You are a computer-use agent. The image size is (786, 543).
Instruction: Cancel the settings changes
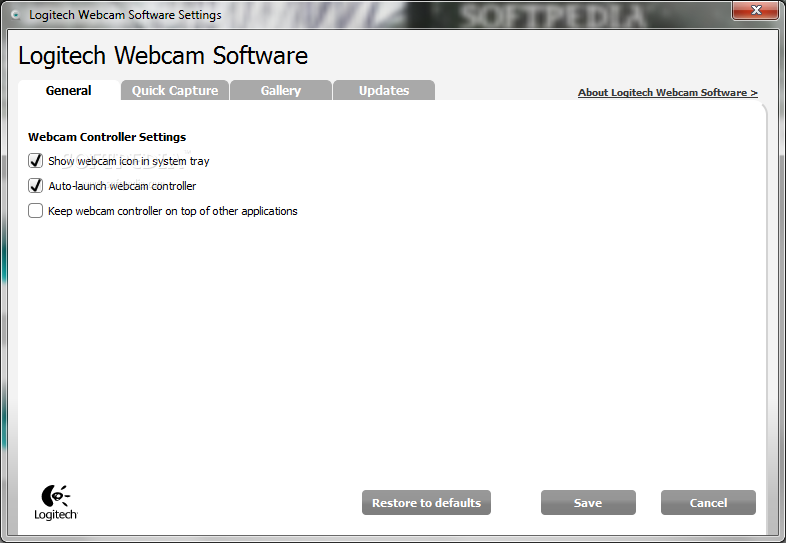(x=708, y=502)
